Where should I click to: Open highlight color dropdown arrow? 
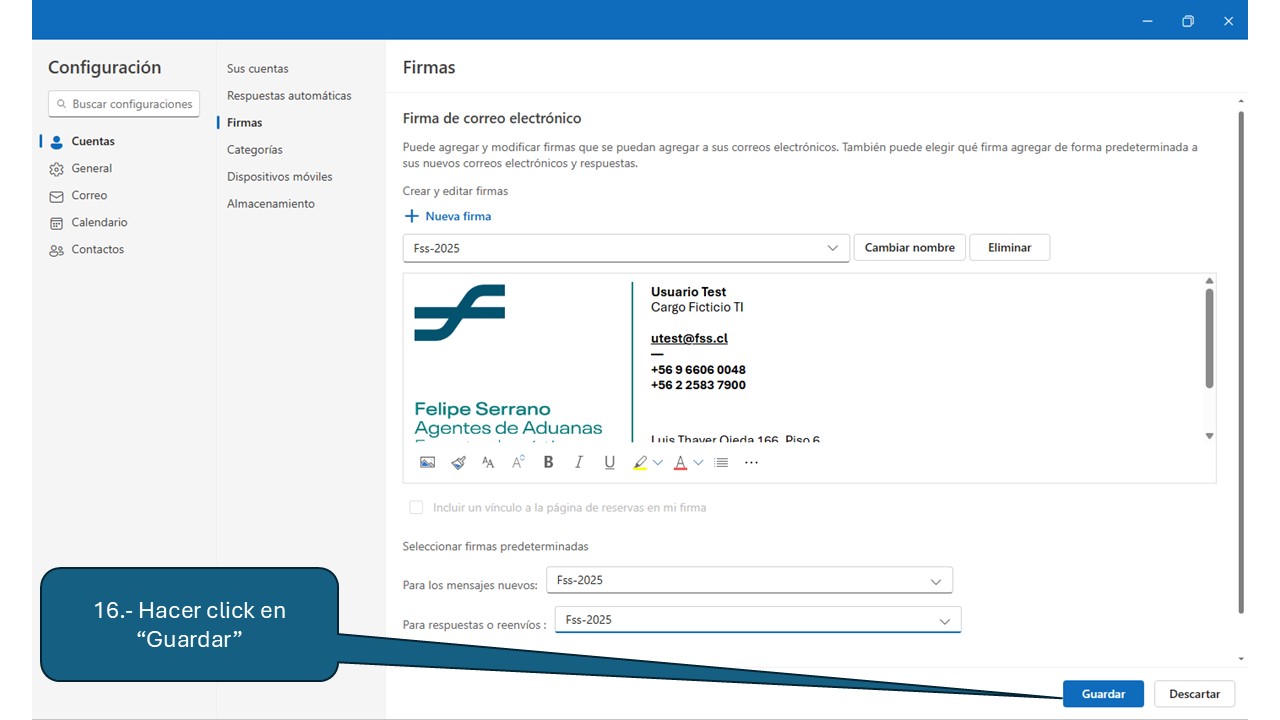click(657, 462)
